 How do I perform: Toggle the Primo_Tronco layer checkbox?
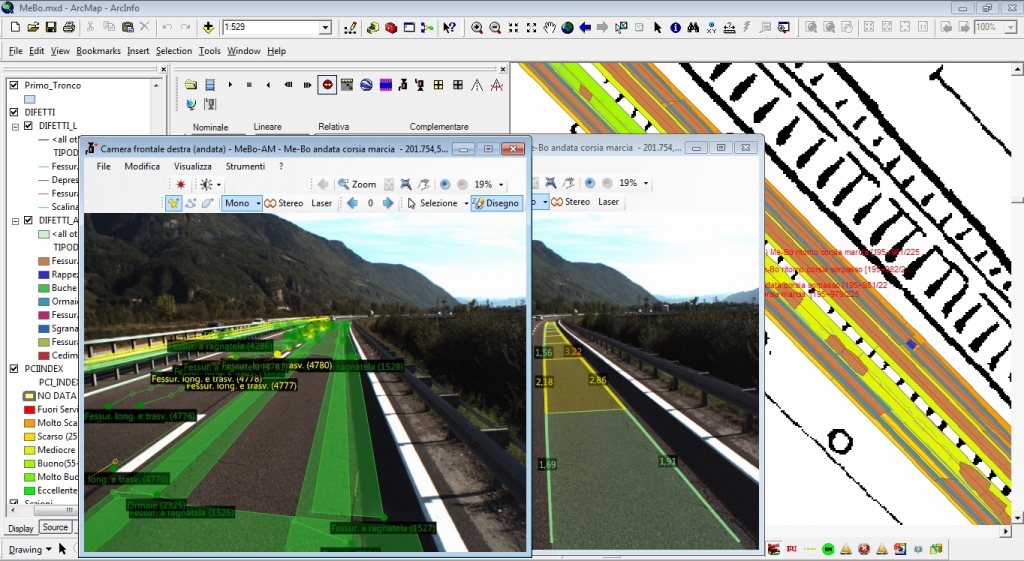tap(14, 85)
